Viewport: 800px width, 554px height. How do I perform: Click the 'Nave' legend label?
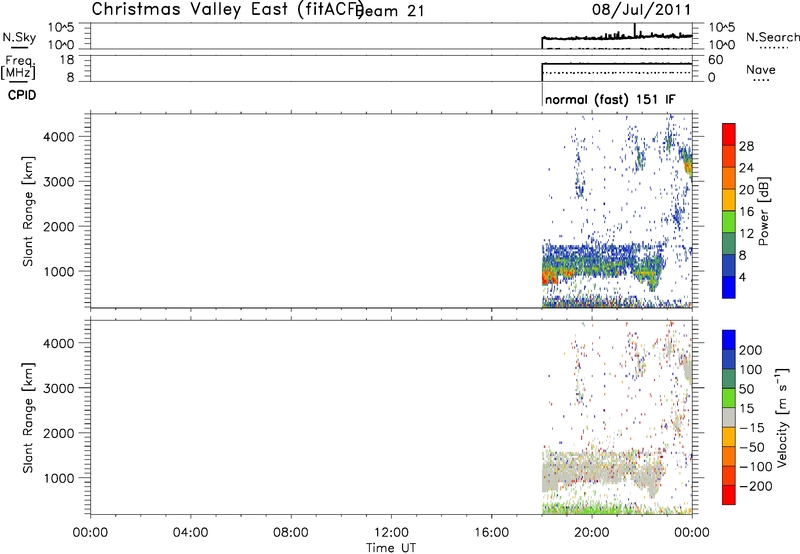pos(761,69)
